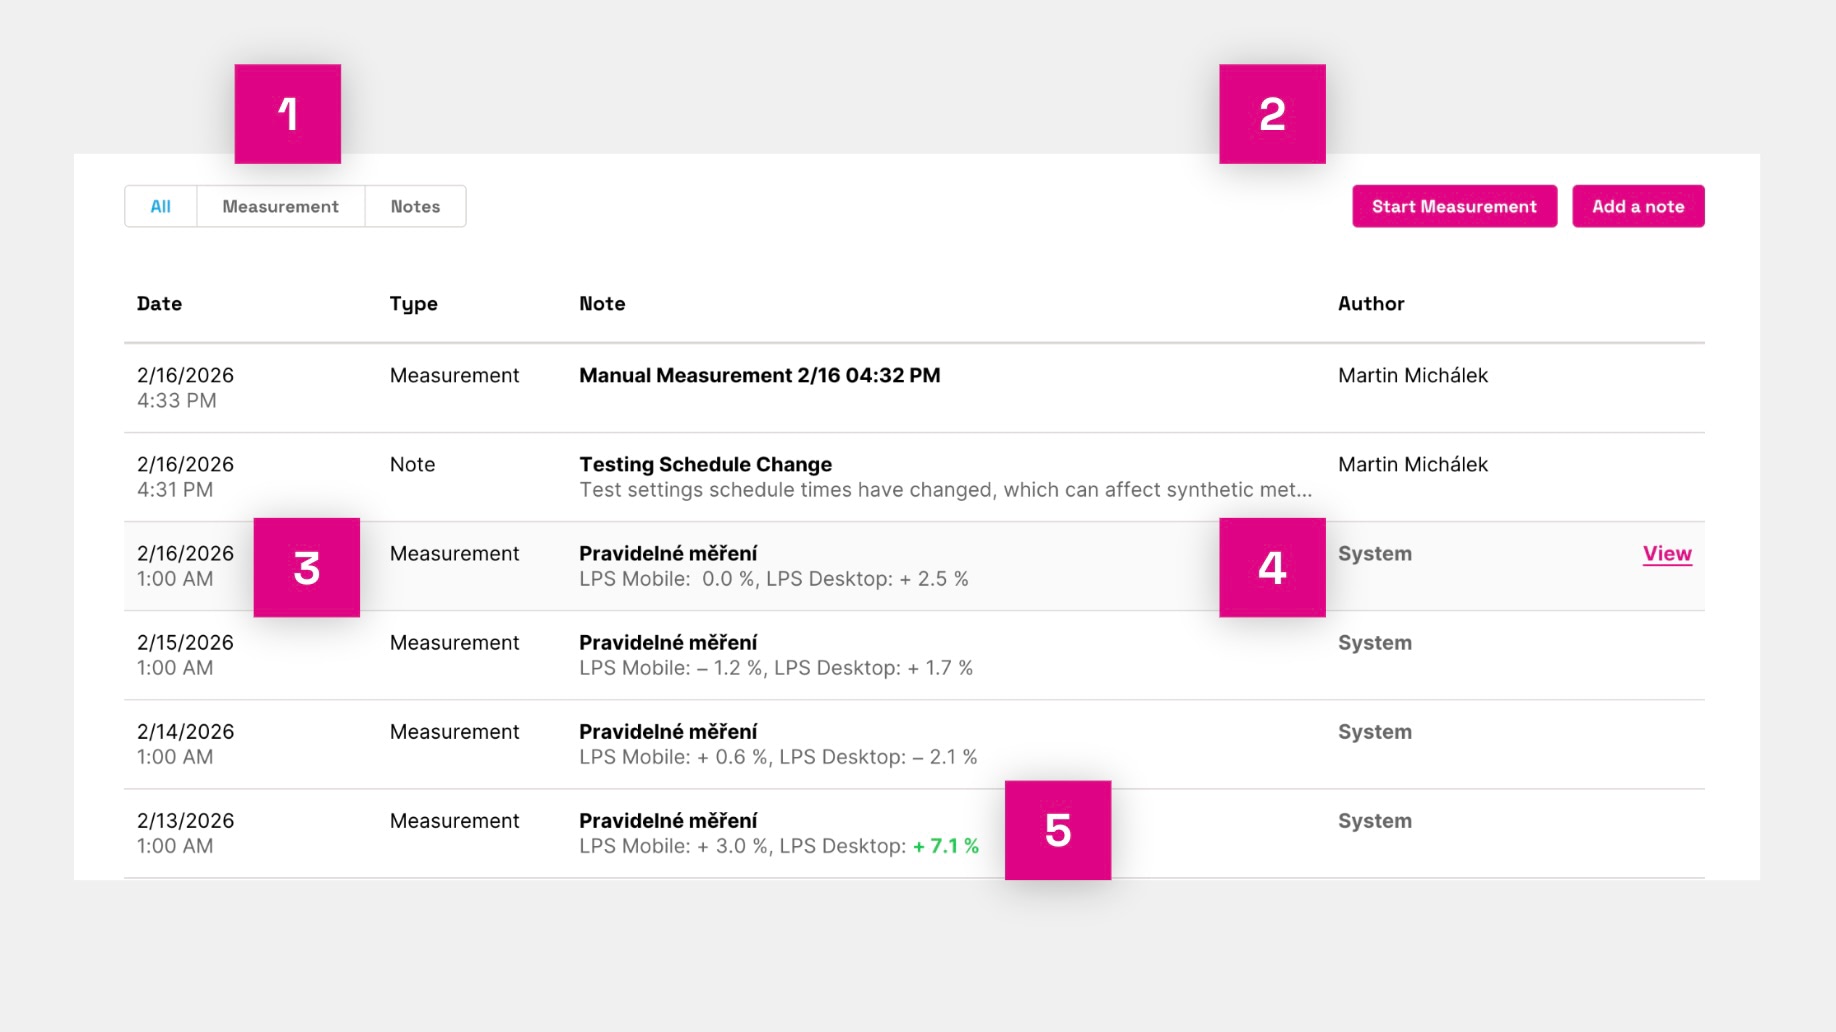
Task: Open the Notes filter tab
Action: pyautogui.click(x=415, y=206)
